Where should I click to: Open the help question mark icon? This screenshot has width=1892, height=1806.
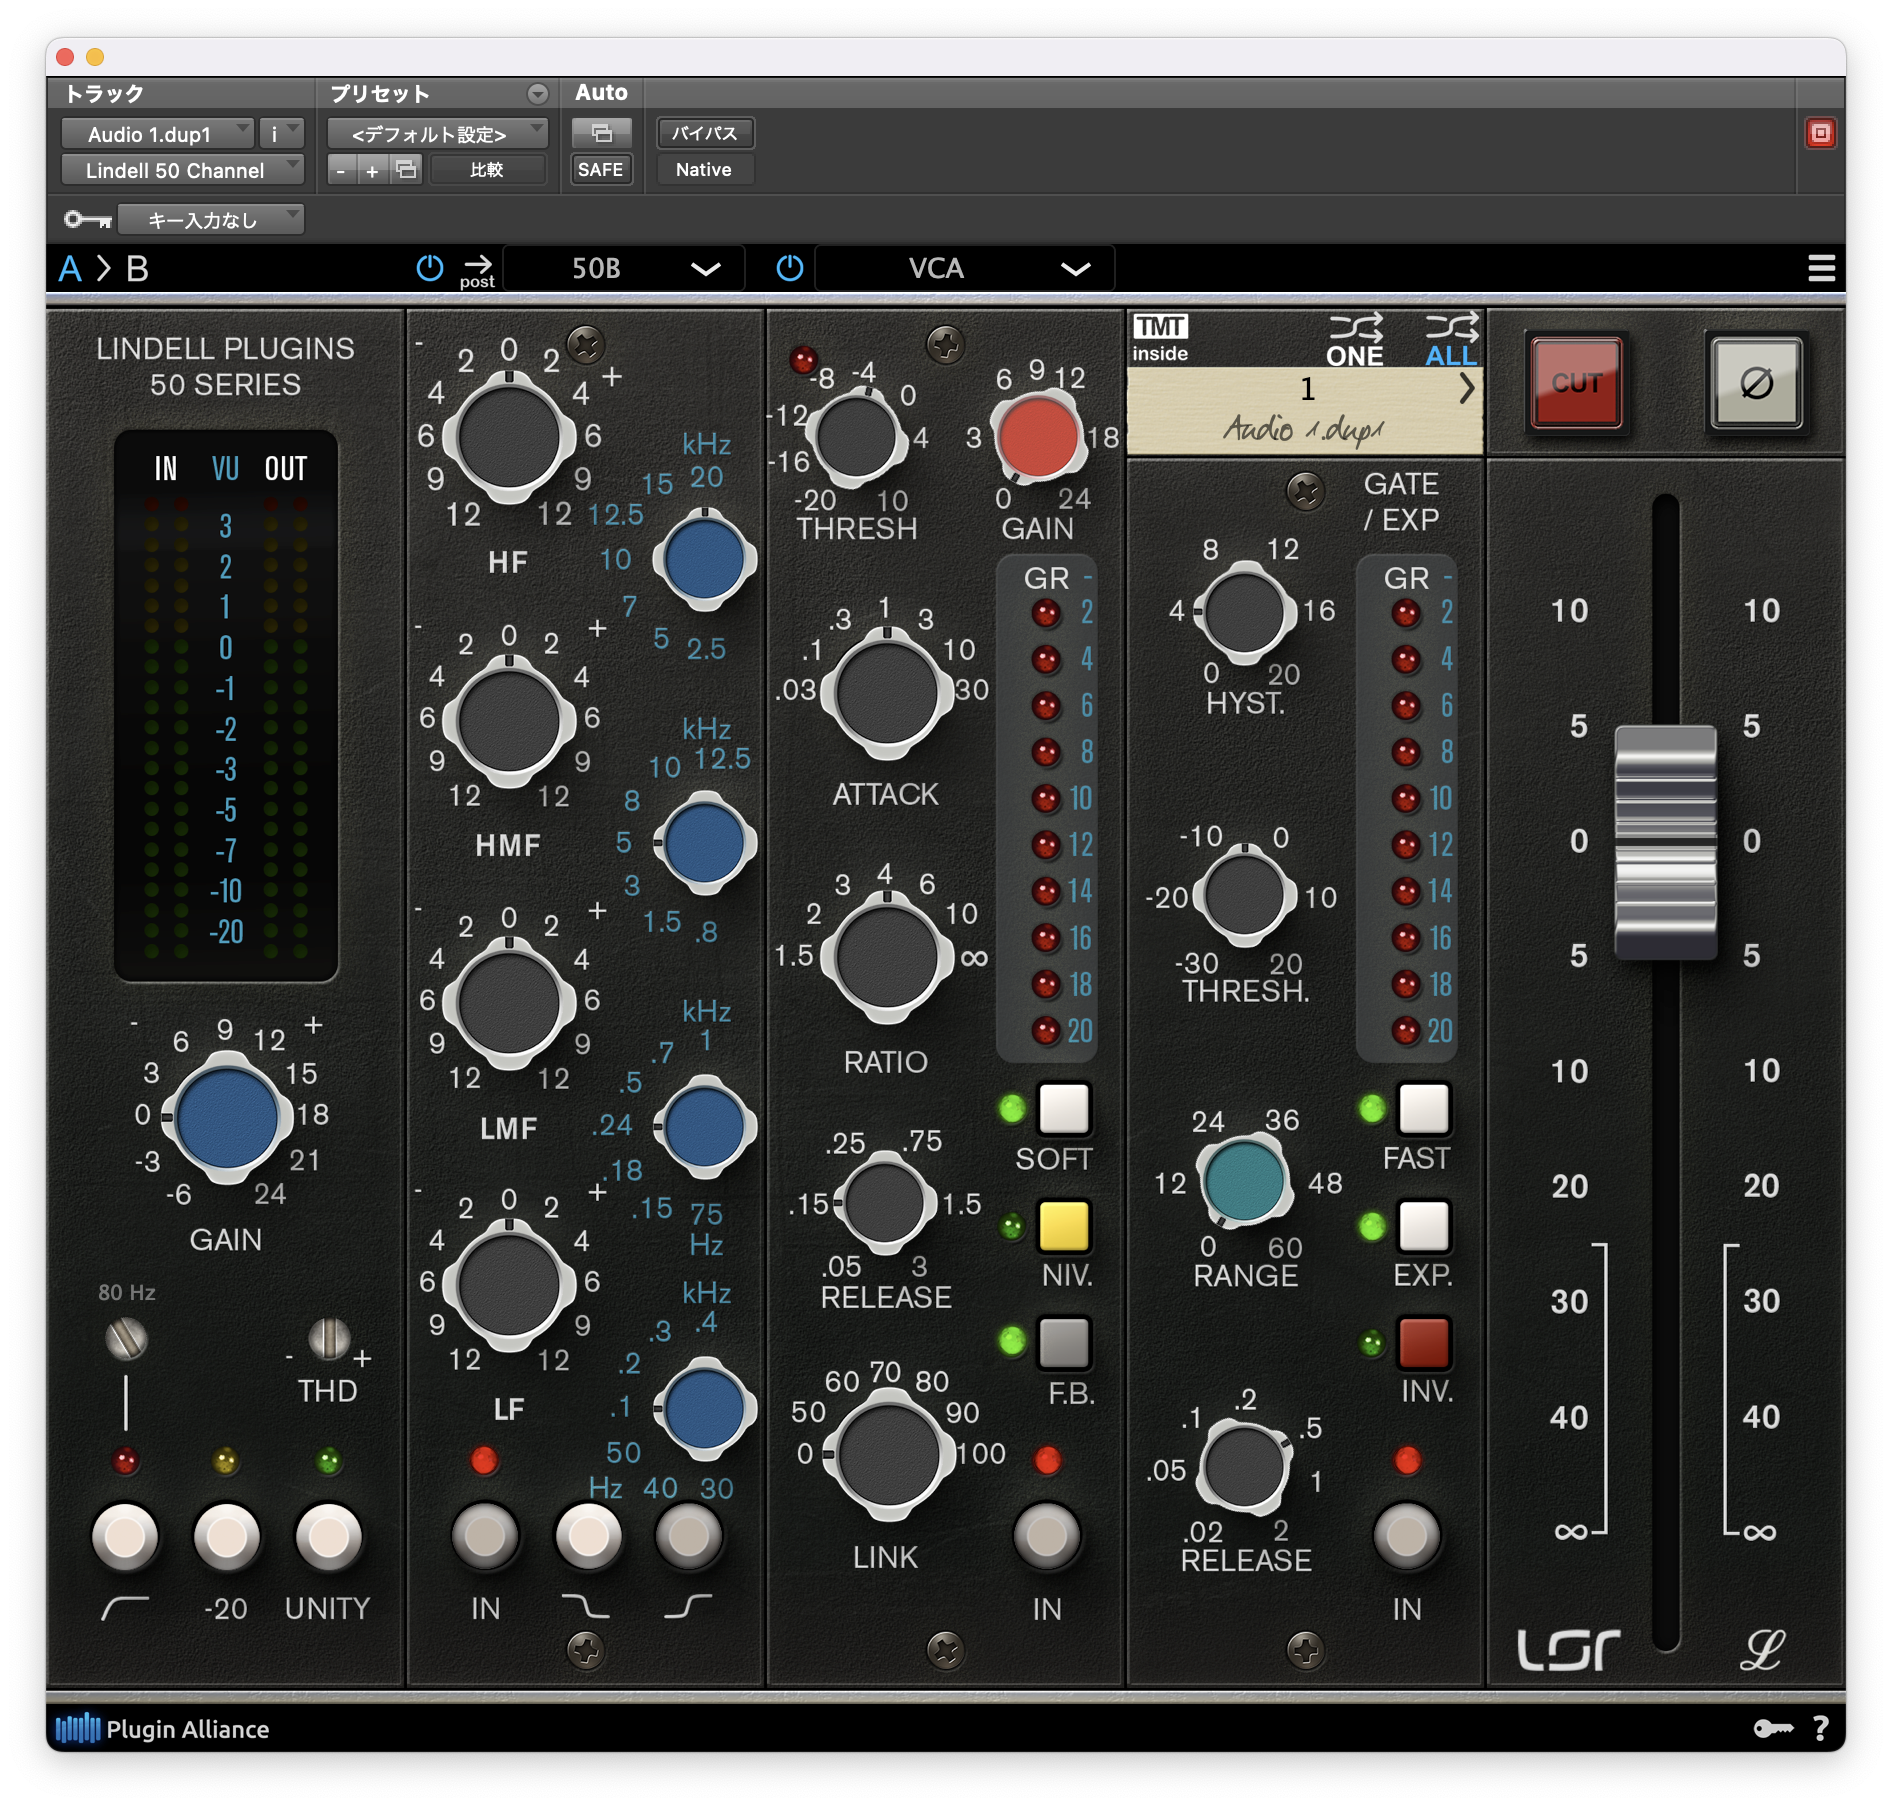(1822, 1730)
